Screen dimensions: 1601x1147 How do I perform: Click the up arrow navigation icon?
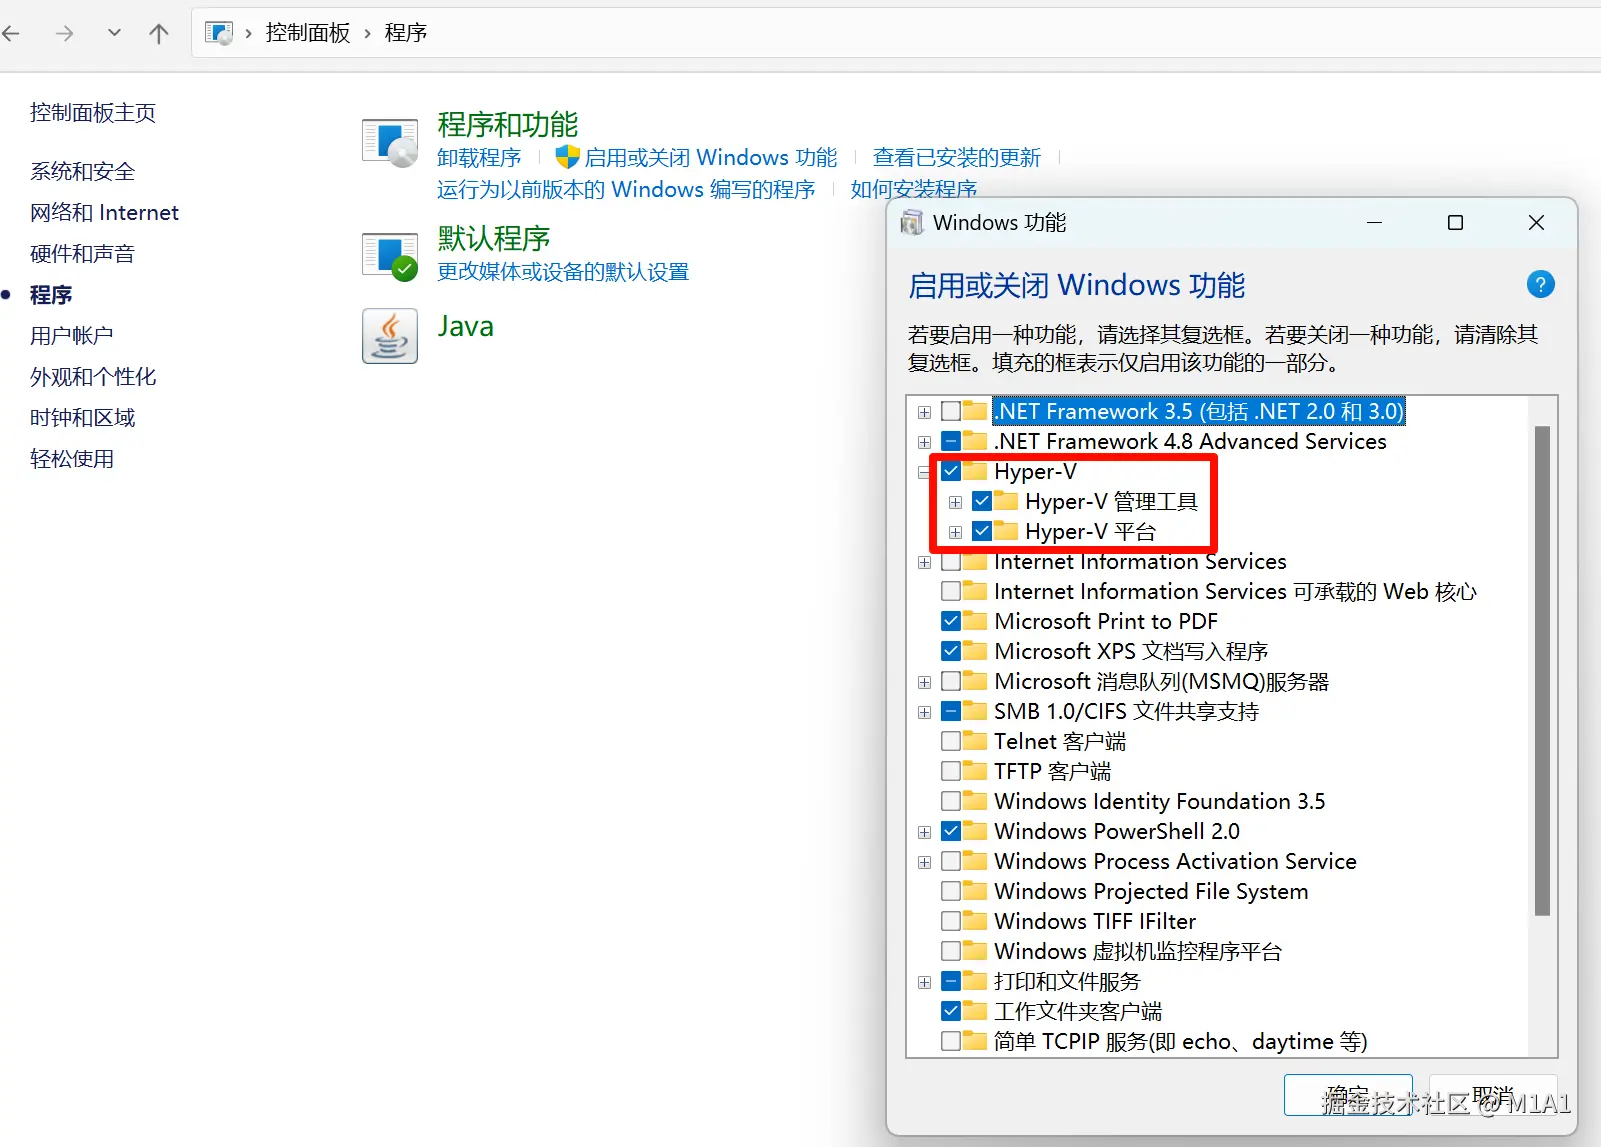pyautogui.click(x=159, y=33)
